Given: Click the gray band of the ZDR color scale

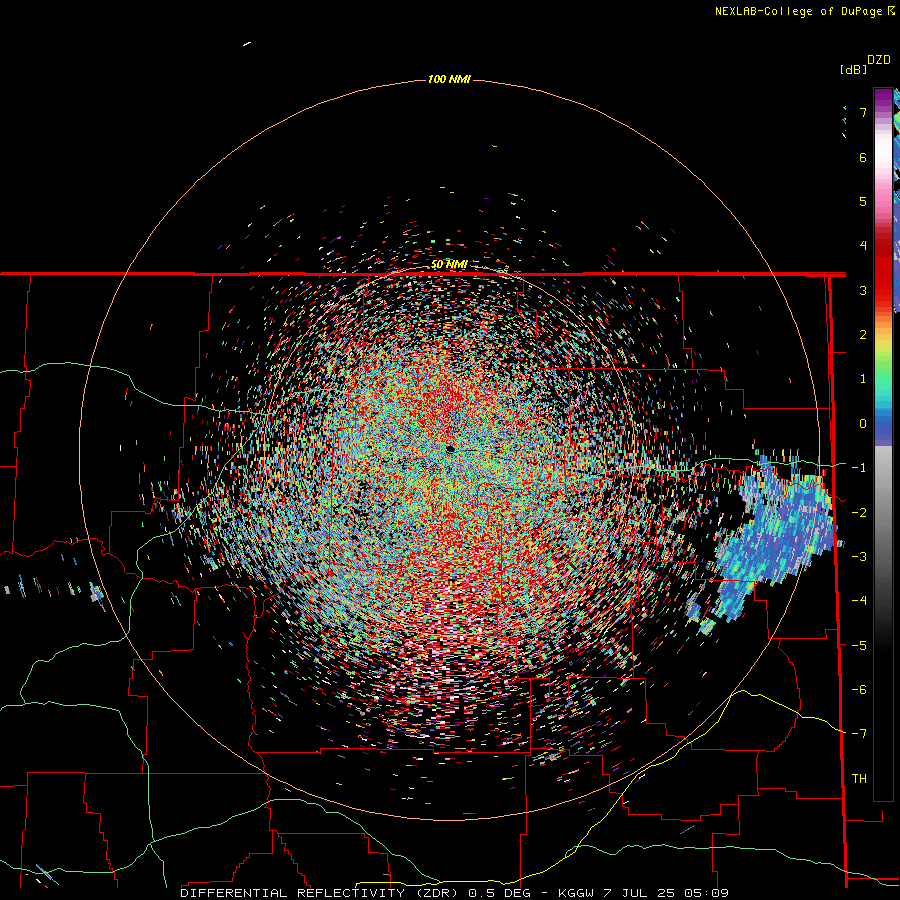Looking at the screenshot, I should point(883,494).
